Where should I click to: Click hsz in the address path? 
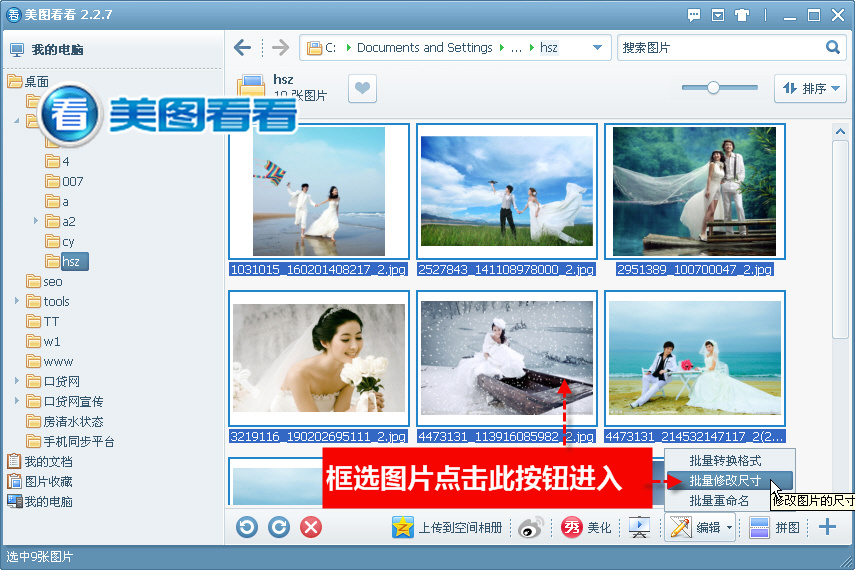click(549, 47)
